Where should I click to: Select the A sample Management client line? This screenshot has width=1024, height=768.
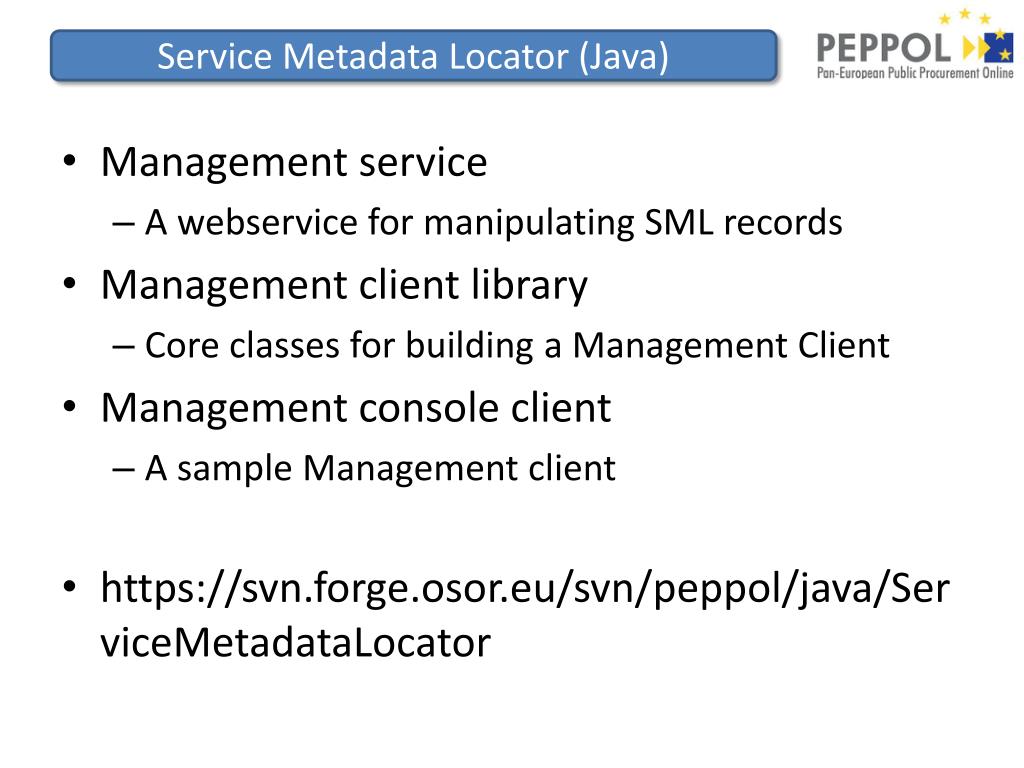coord(380,469)
